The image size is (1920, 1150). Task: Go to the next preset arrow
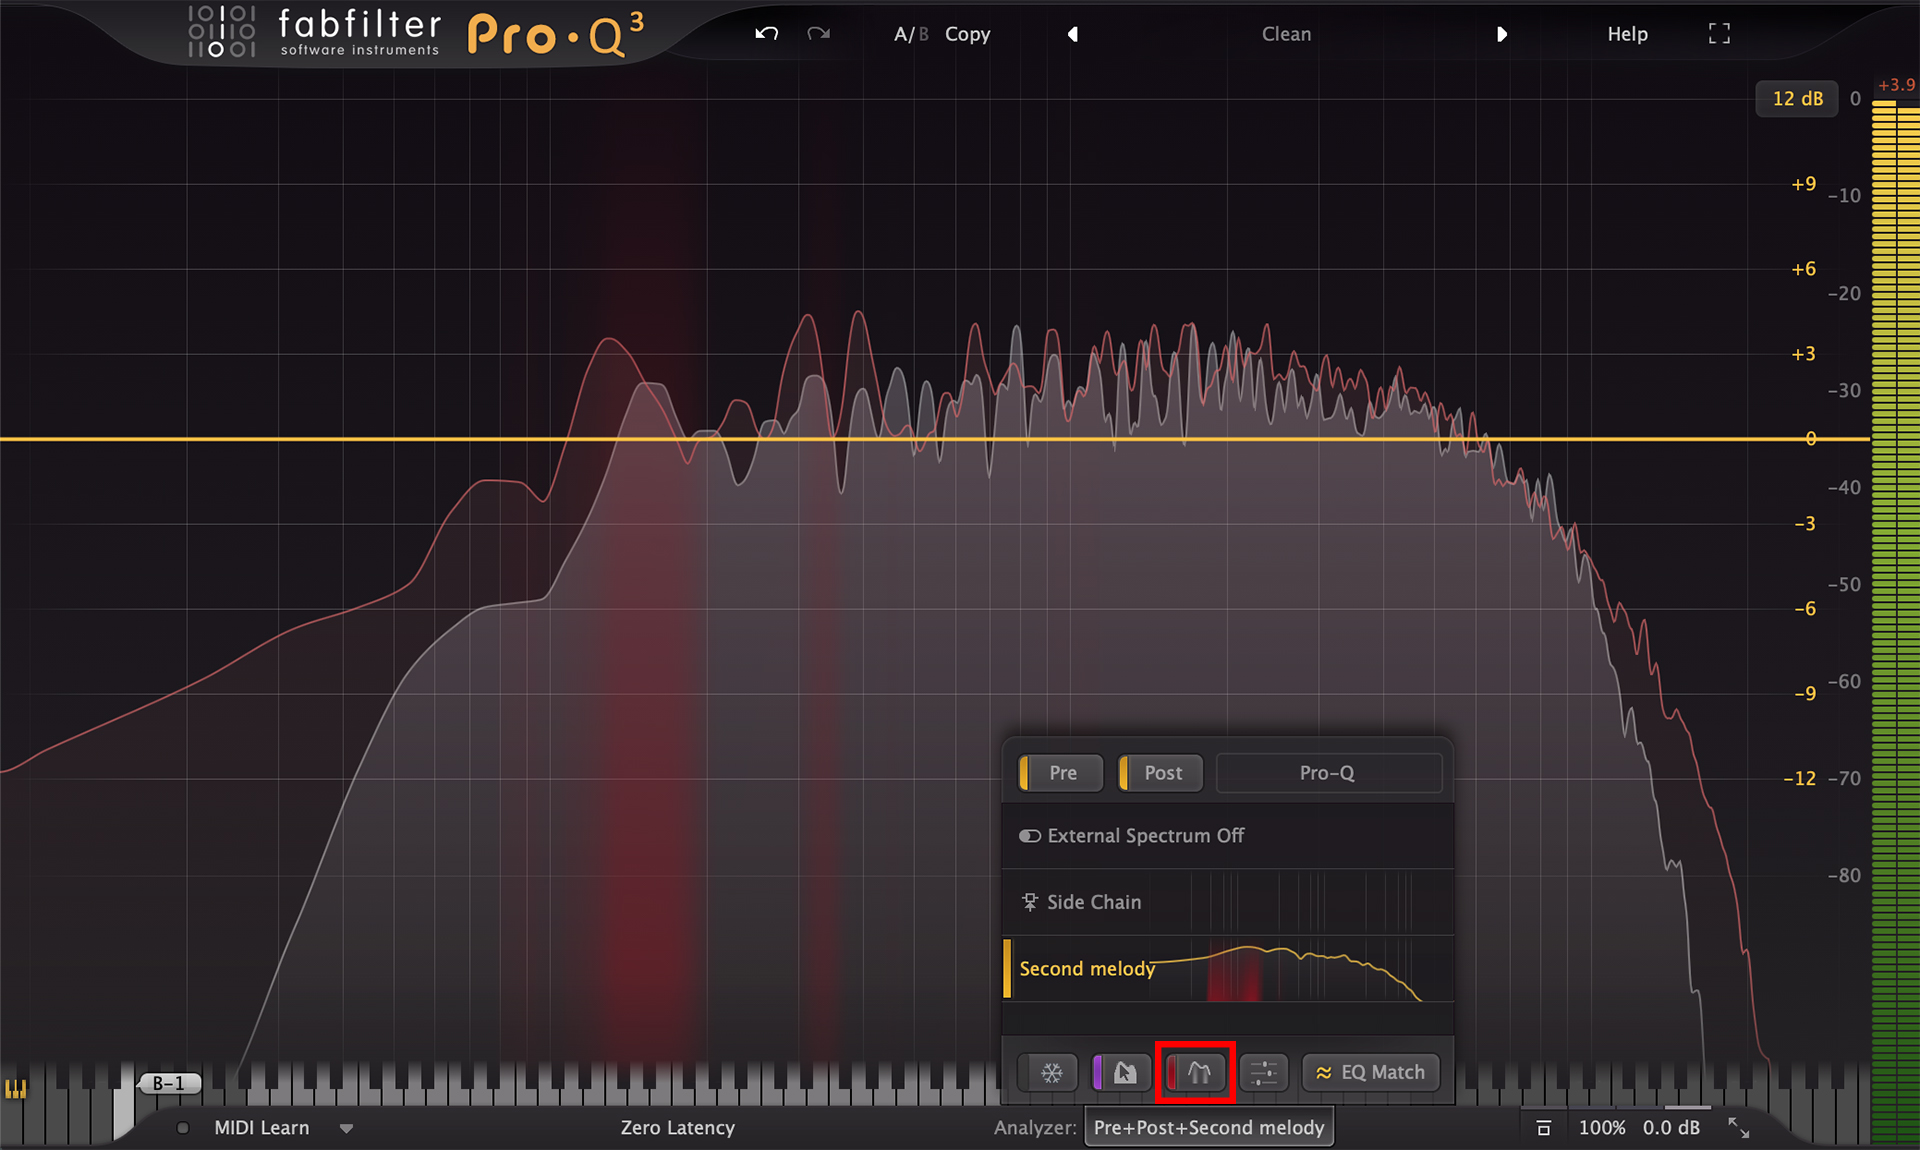point(1501,34)
